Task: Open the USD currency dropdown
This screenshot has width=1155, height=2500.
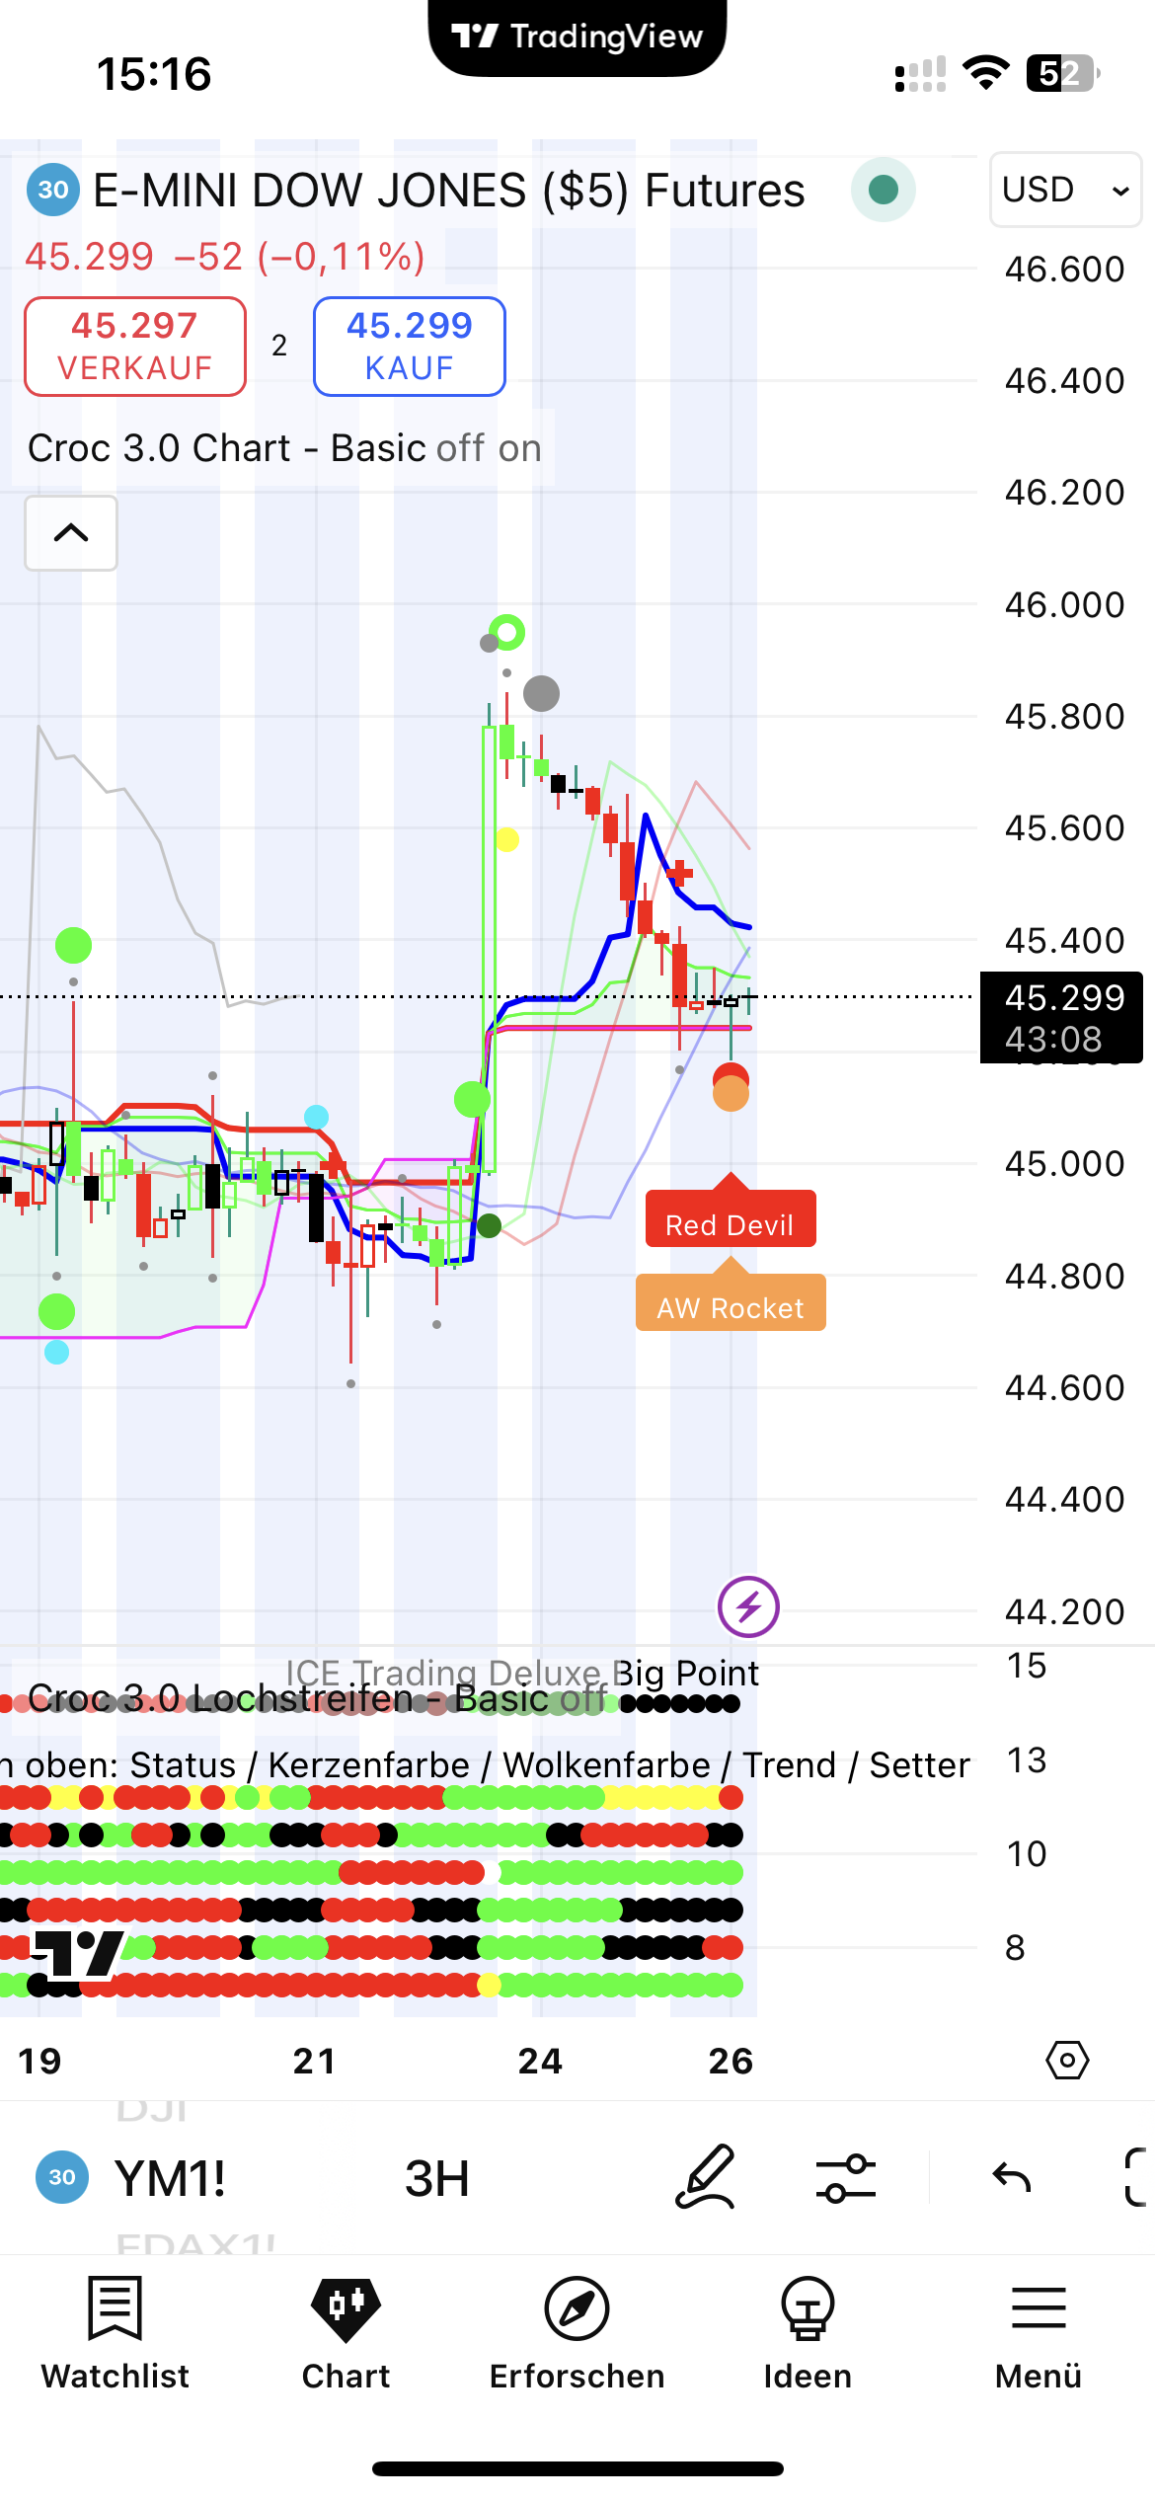Action: (x=1065, y=190)
